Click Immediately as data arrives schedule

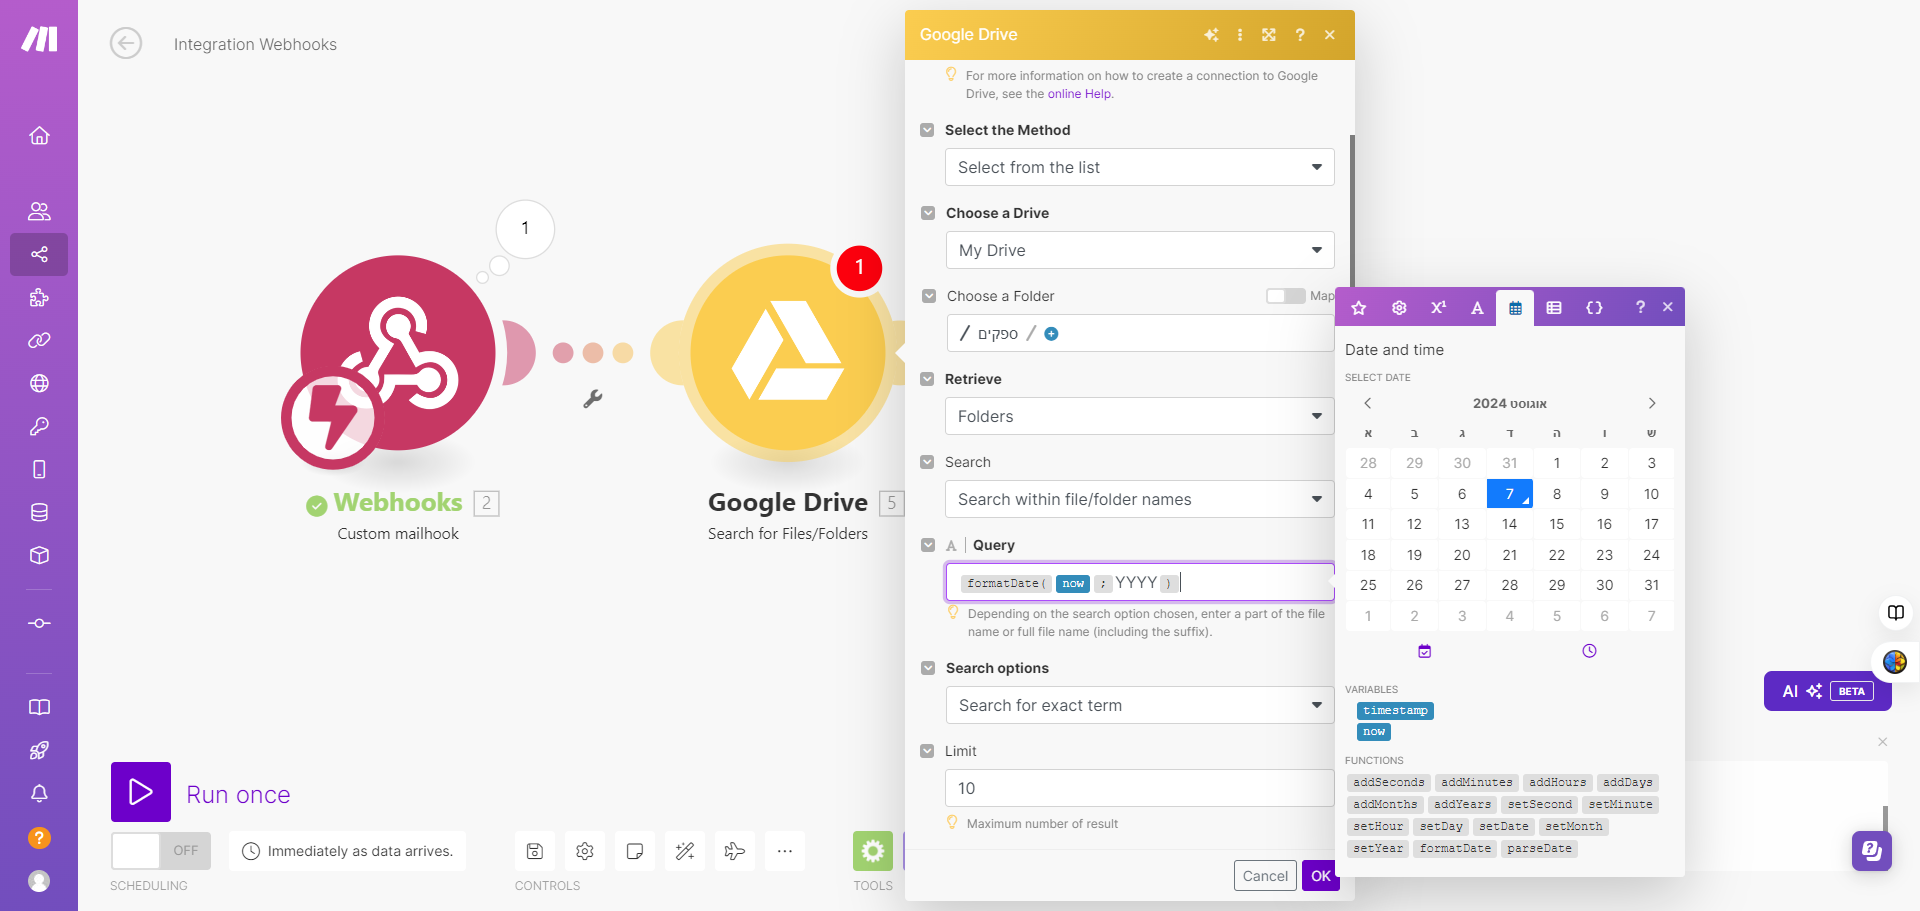(x=347, y=851)
